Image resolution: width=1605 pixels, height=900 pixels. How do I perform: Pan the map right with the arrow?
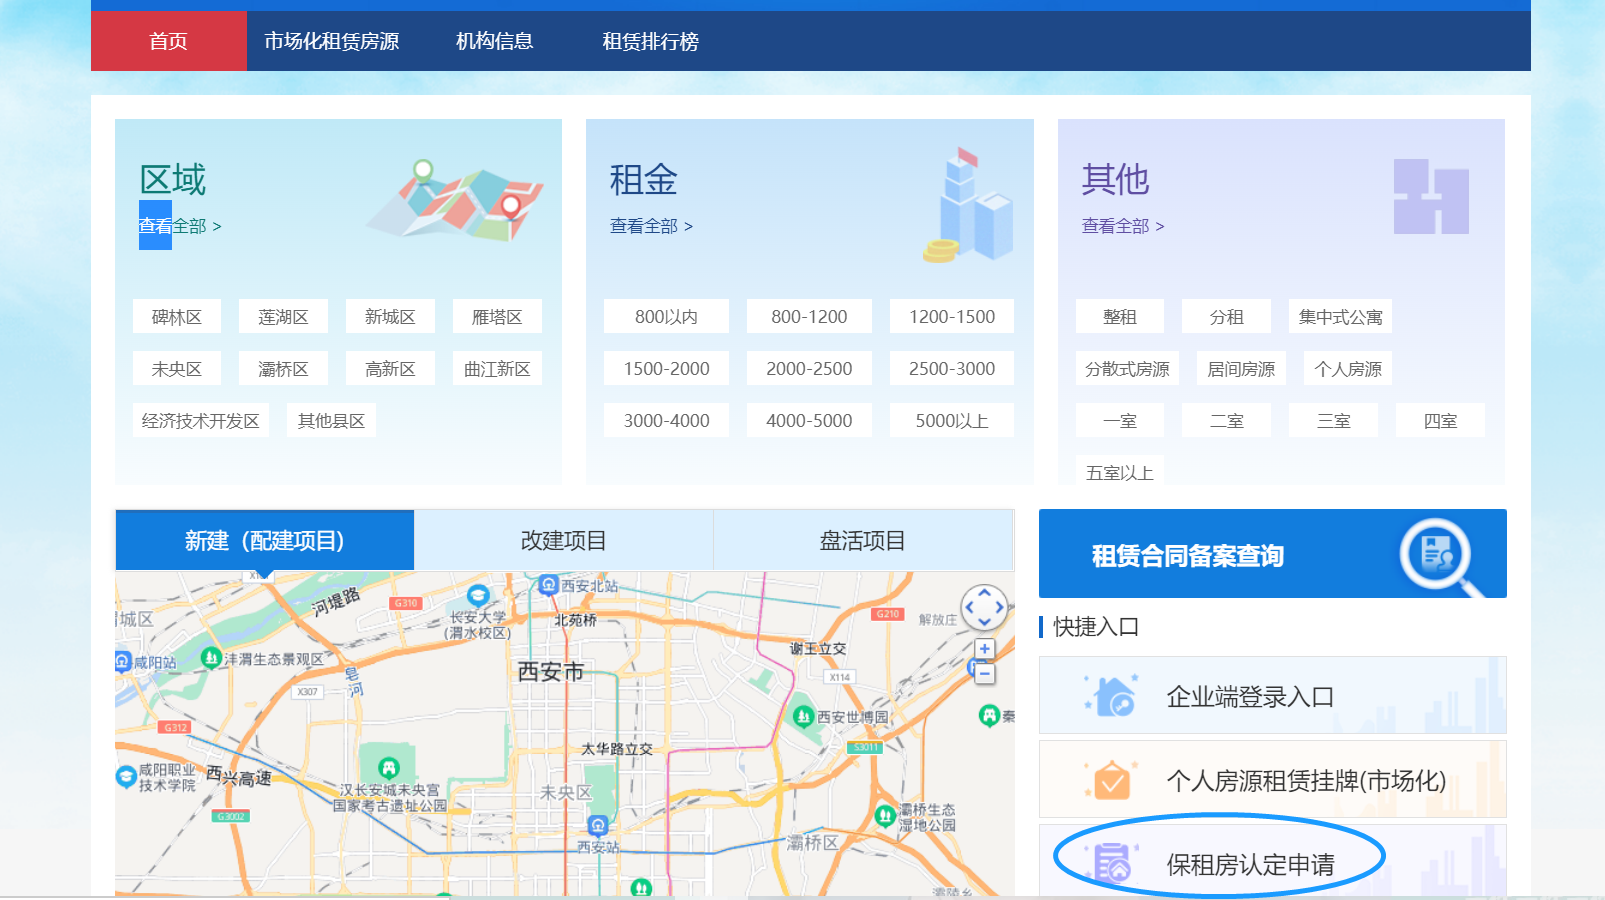coord(999,607)
